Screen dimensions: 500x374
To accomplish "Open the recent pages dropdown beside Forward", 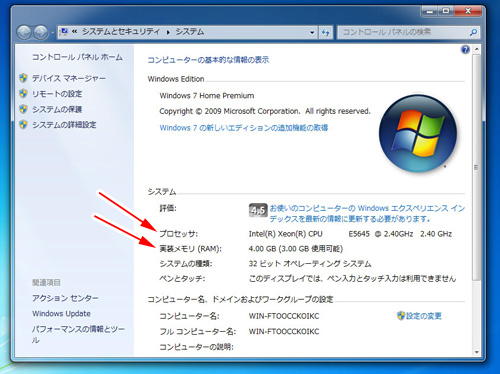I will [x=52, y=33].
